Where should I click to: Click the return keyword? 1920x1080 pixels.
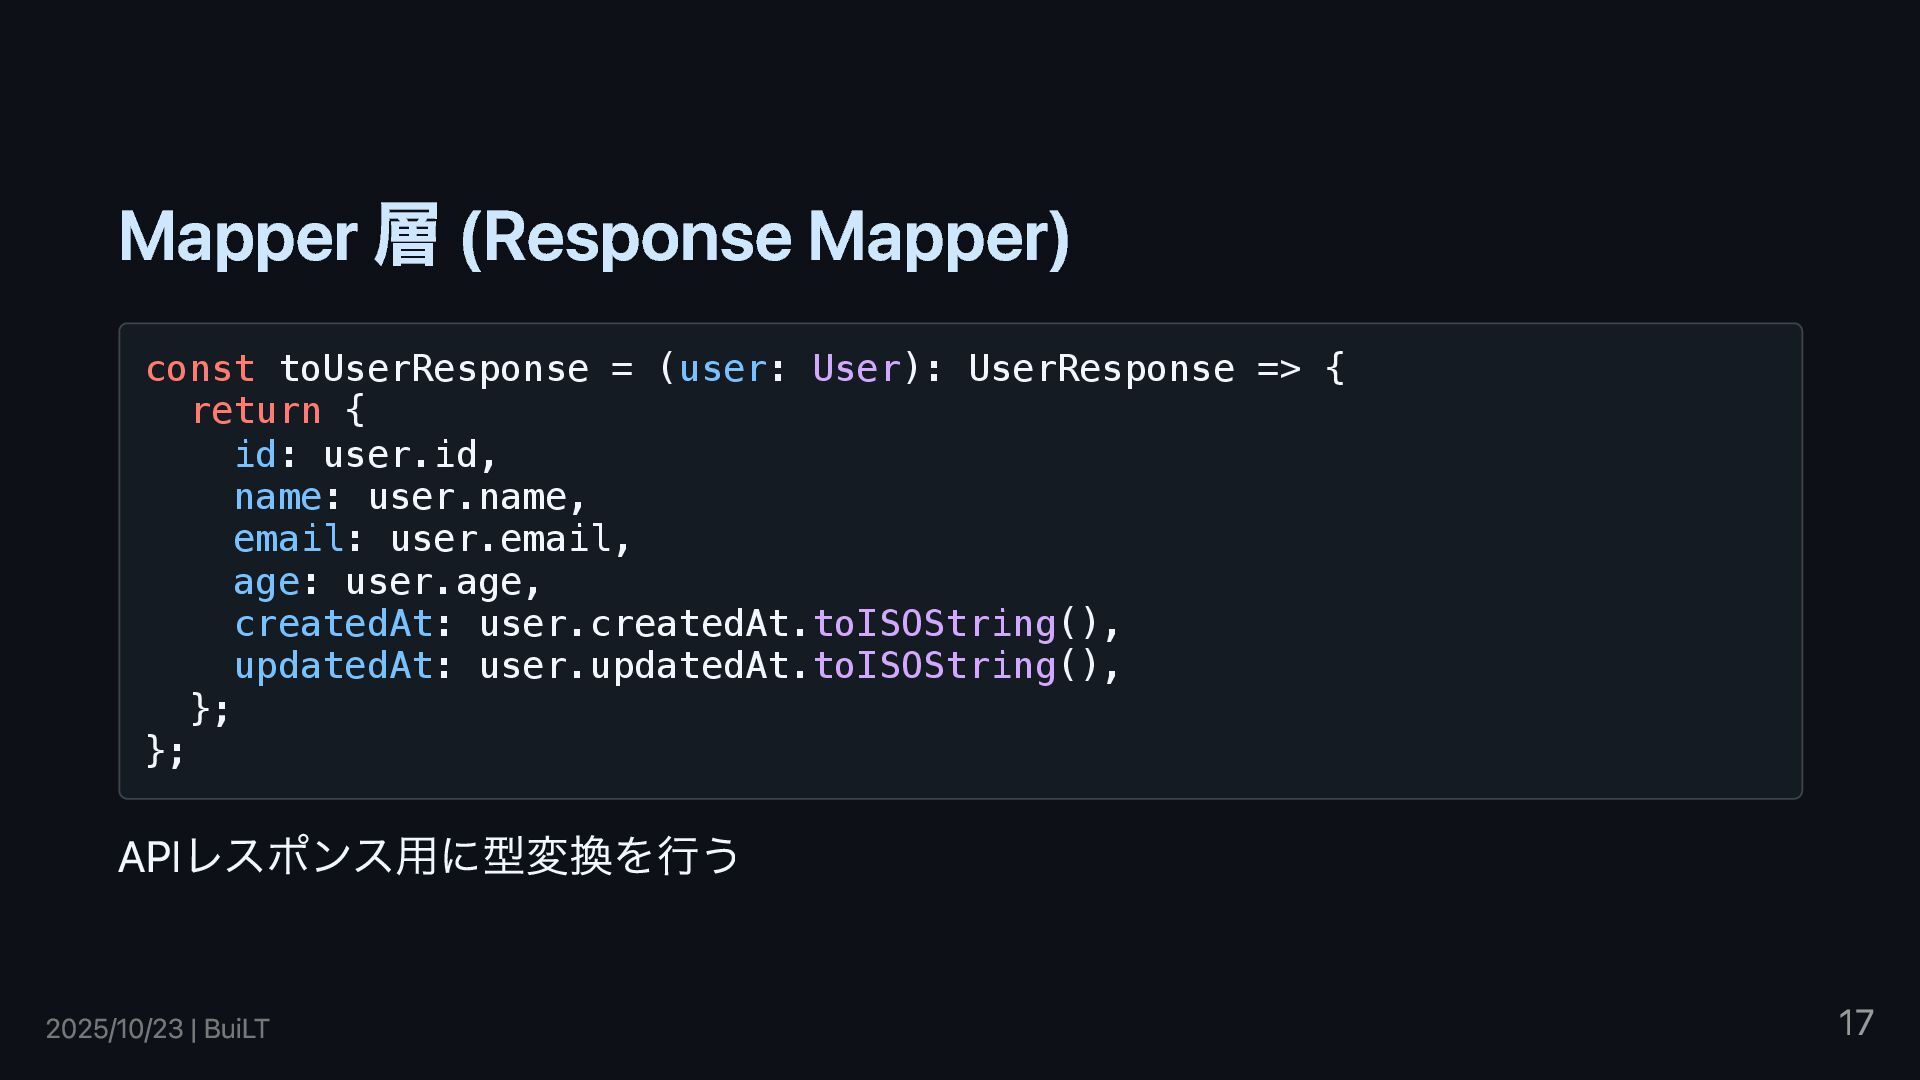click(256, 411)
